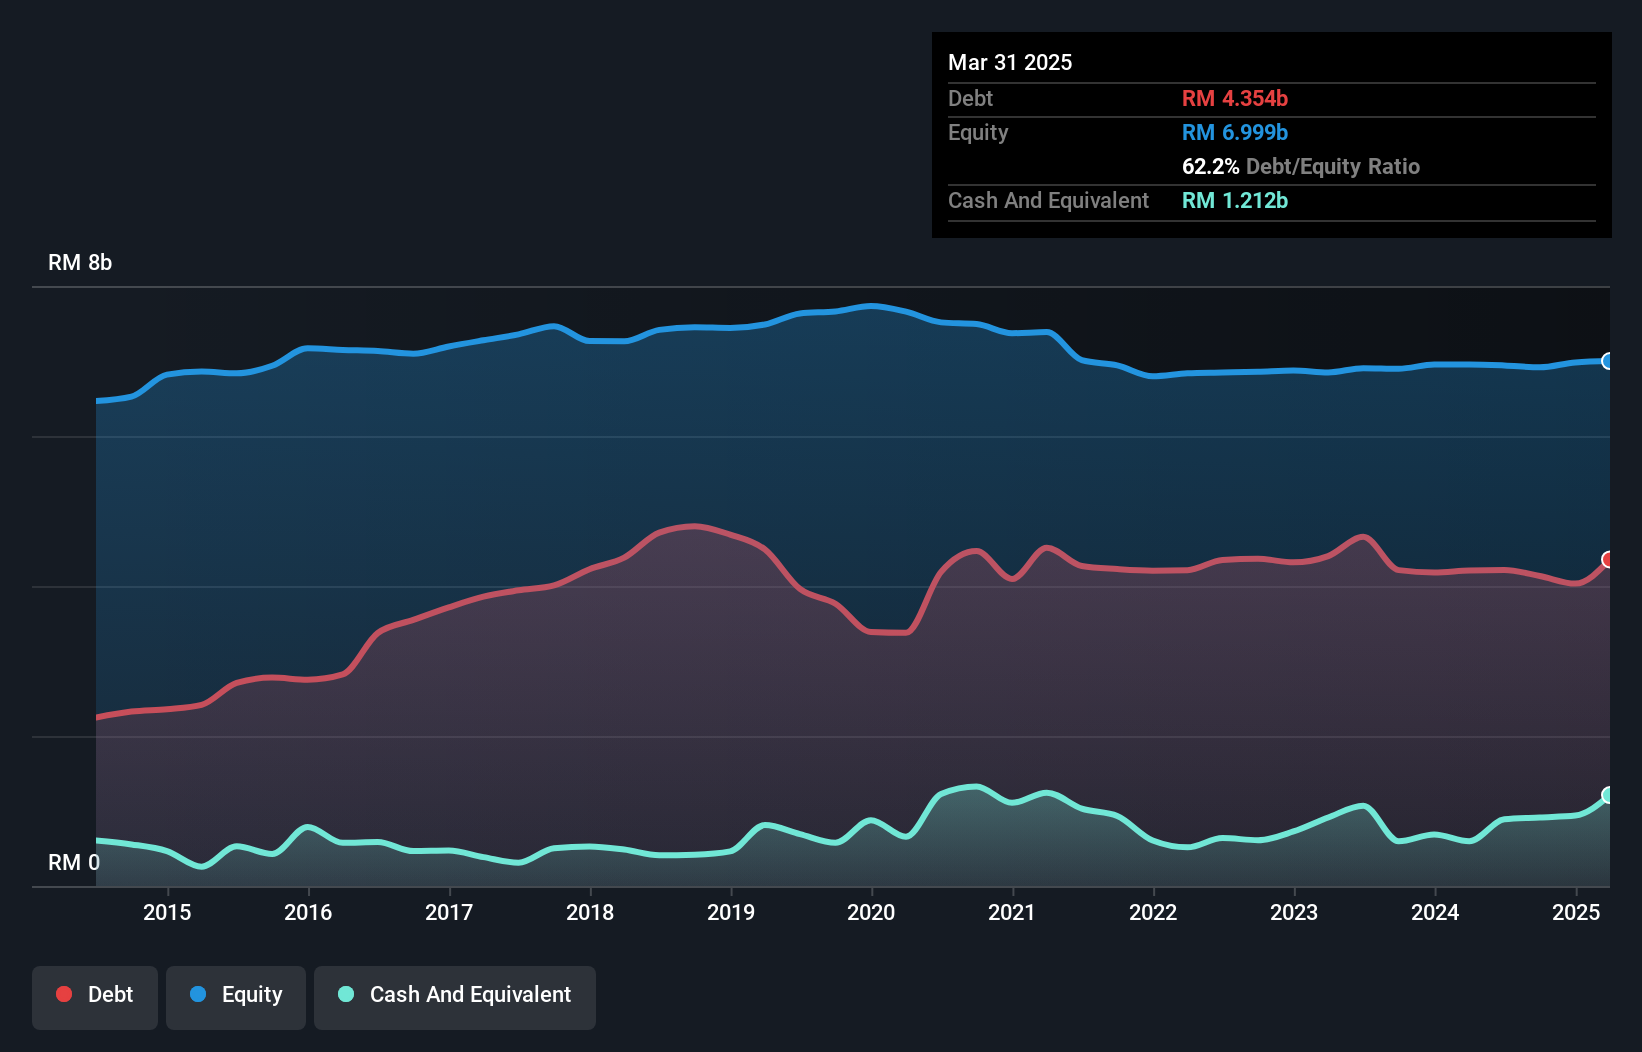This screenshot has width=1642, height=1052.
Task: Click the RM 8b y-axis label
Action: 80,263
